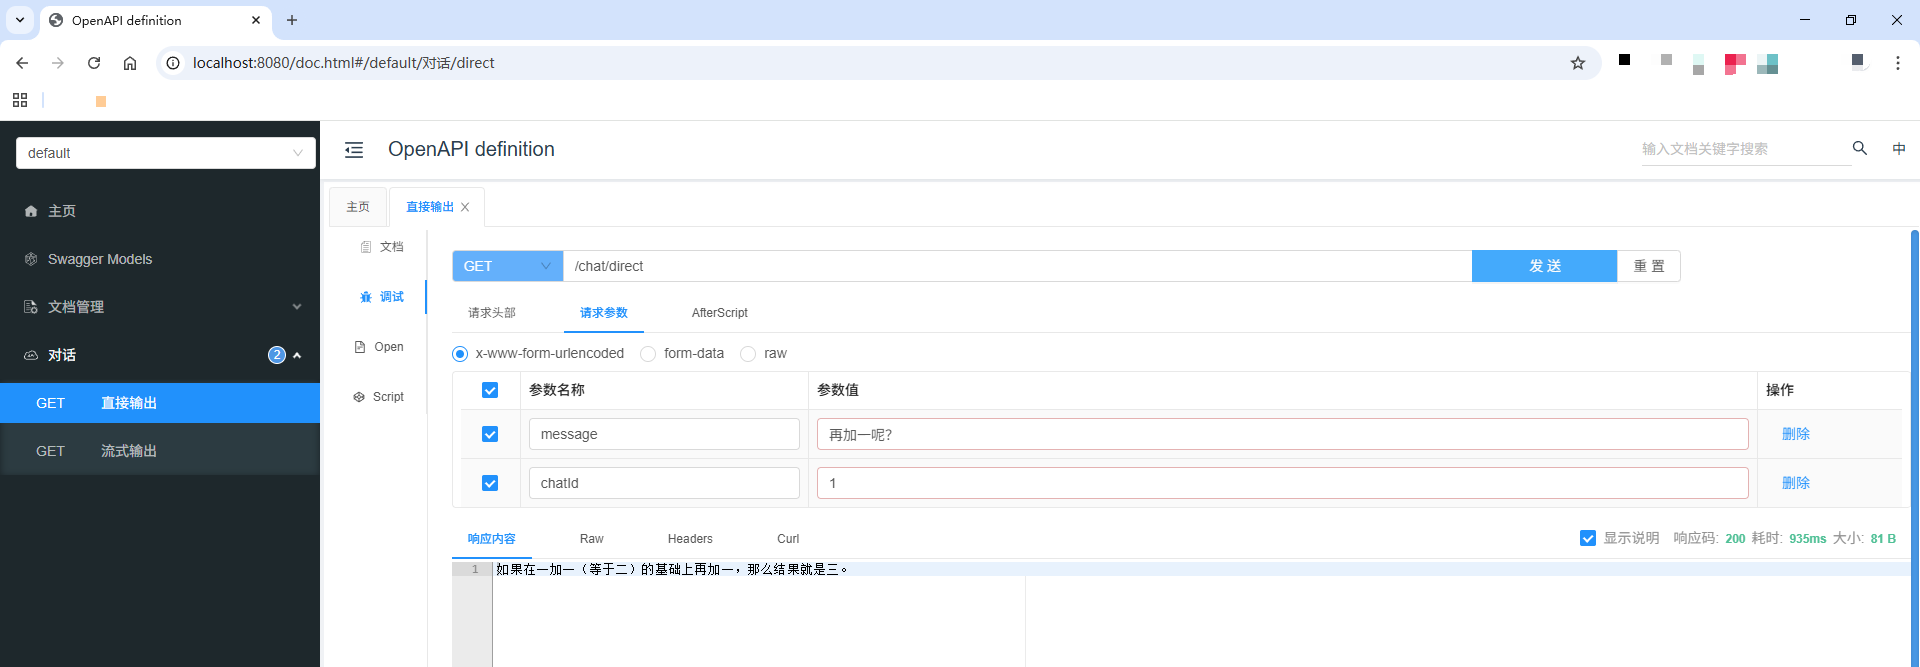This screenshot has height=667, width=1920.
Task: Select the 调试 bug icon tab
Action: (366, 297)
